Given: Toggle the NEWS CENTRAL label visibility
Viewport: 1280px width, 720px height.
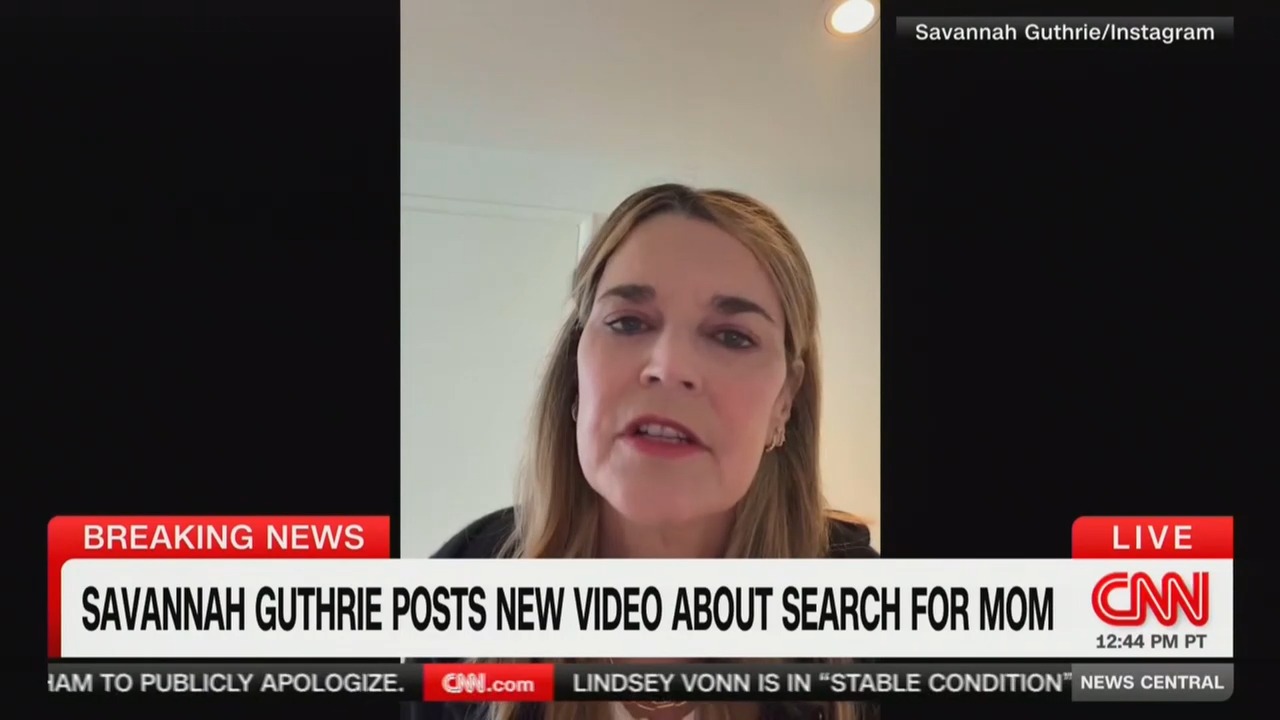Looking at the screenshot, I should (1151, 682).
